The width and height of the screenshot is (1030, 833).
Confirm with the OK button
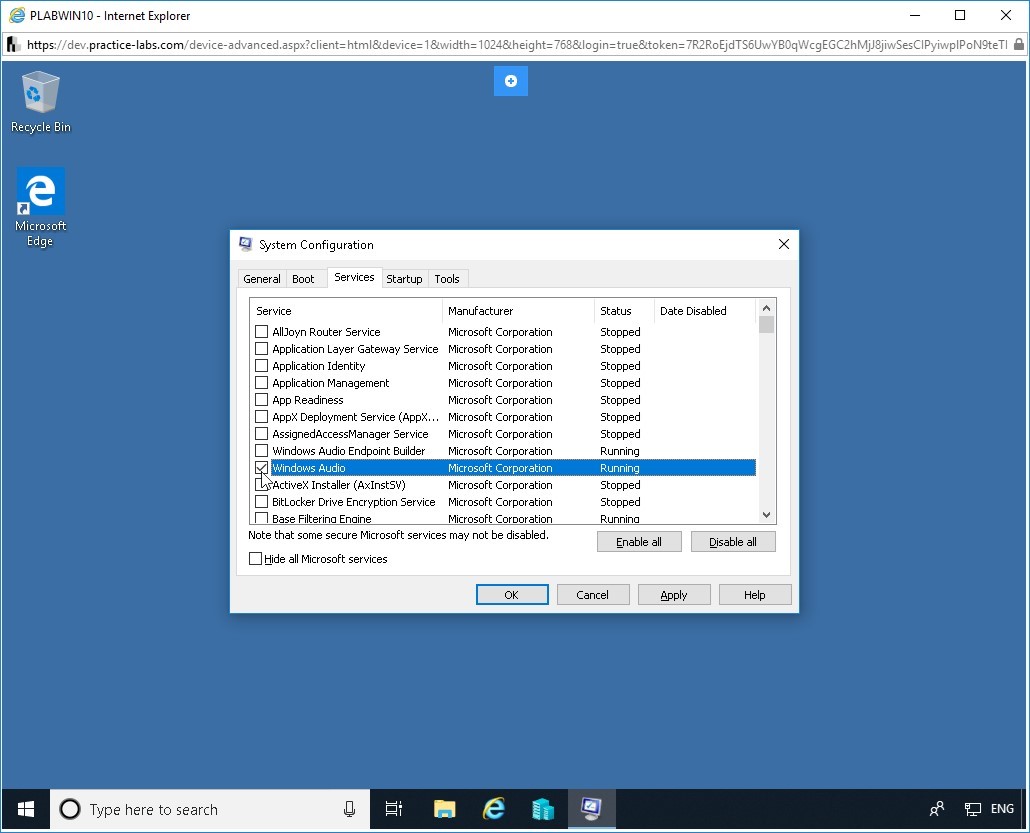pos(512,595)
